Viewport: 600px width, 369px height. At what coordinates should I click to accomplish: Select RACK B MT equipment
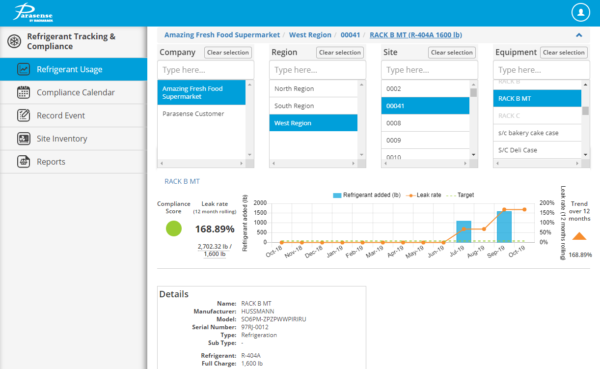click(537, 98)
